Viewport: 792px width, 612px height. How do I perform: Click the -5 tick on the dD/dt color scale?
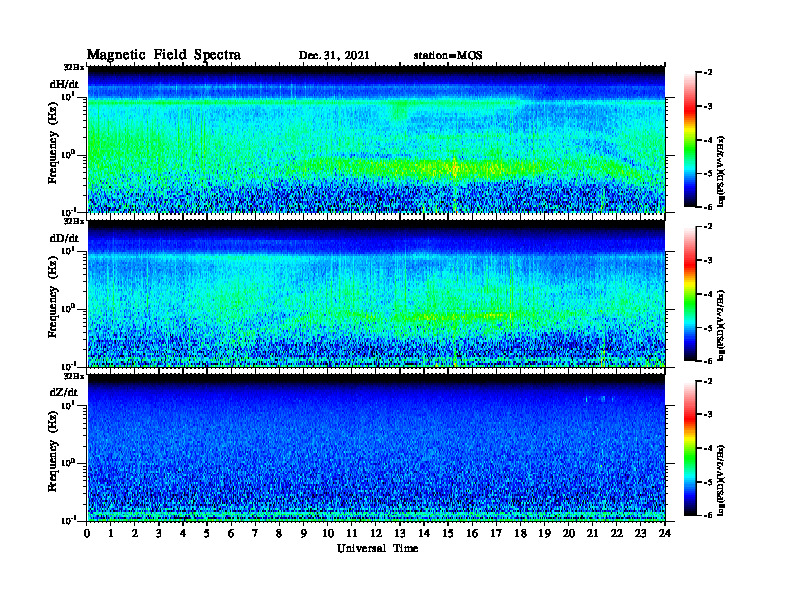(x=708, y=328)
